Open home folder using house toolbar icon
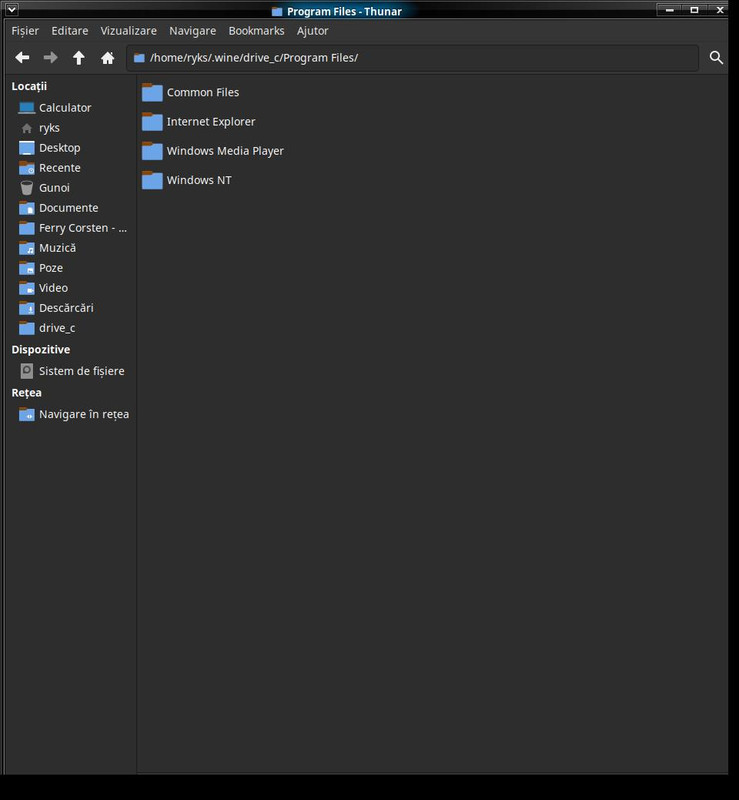This screenshot has width=739, height=800. tap(107, 58)
